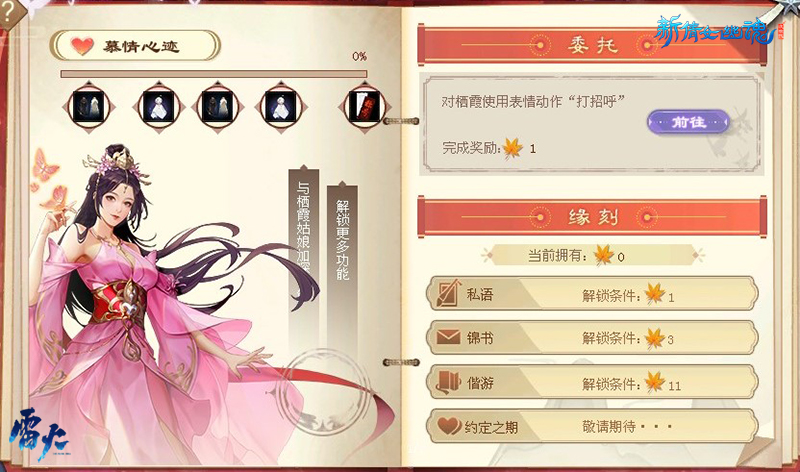Click the 当前拥有 maple leaf counter
Viewport: 800px width, 472px height.
[x=592, y=255]
